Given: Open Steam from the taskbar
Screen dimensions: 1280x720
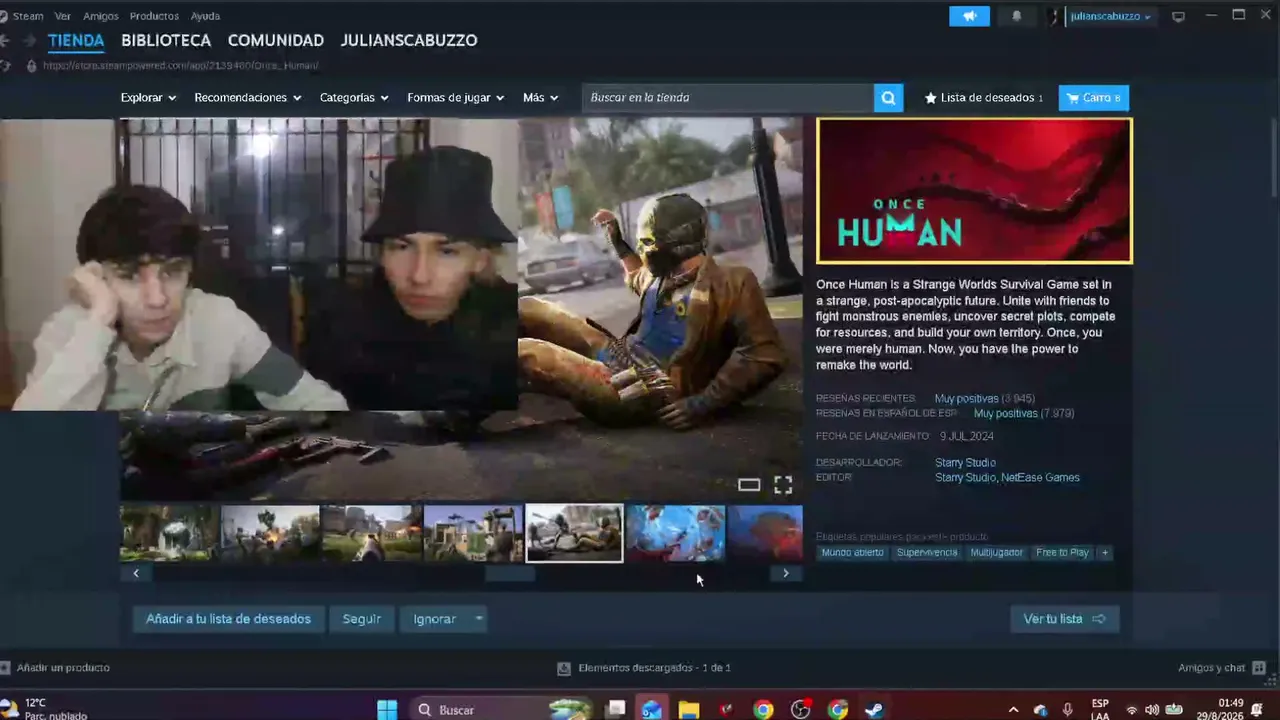Looking at the screenshot, I should tap(874, 710).
